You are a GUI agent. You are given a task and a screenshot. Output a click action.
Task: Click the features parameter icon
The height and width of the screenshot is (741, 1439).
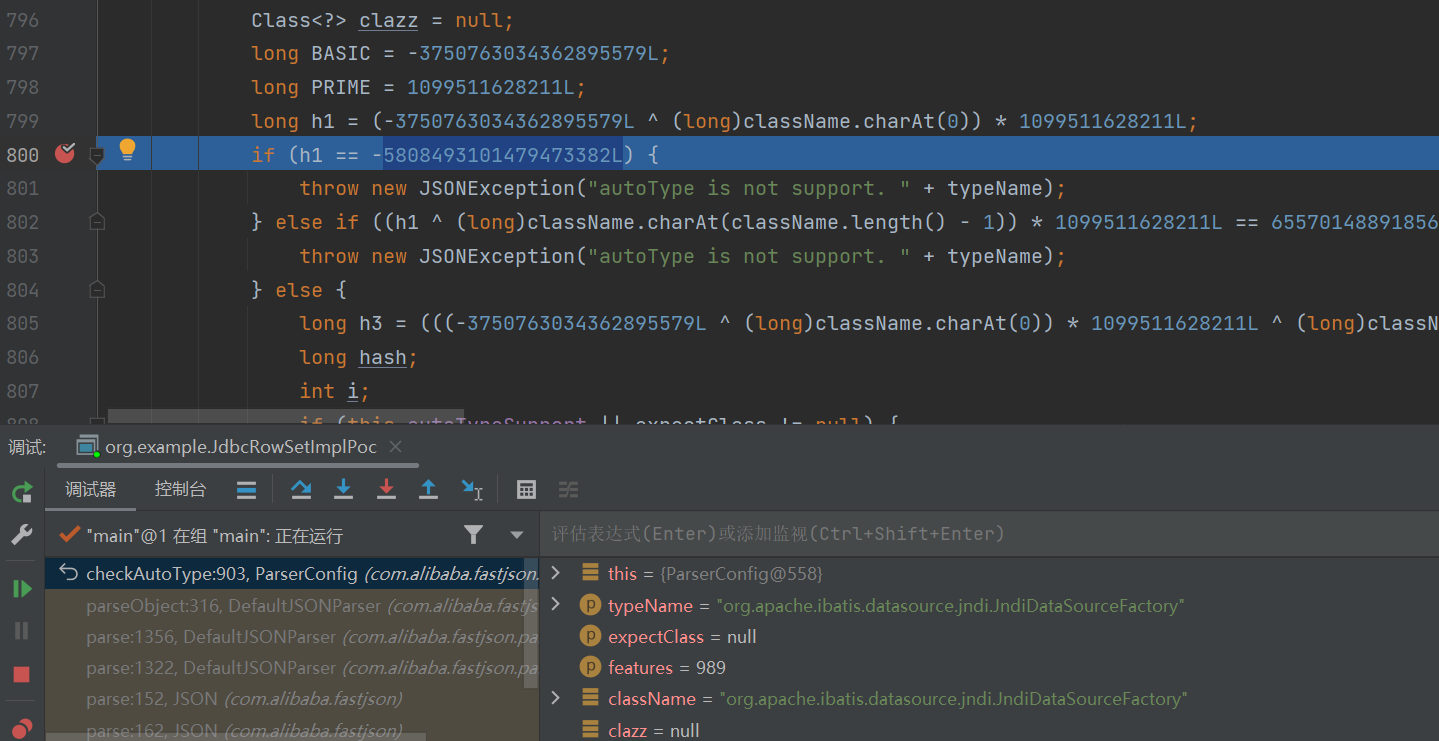pos(591,667)
